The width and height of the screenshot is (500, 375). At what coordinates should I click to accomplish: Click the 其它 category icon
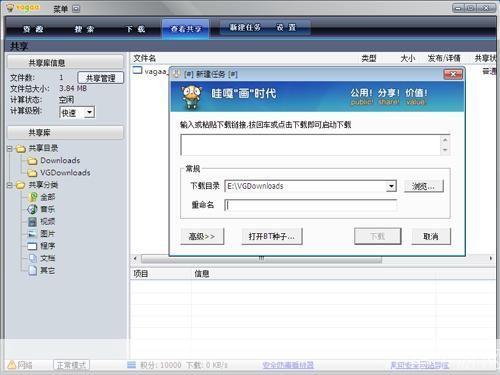[x=33, y=270]
